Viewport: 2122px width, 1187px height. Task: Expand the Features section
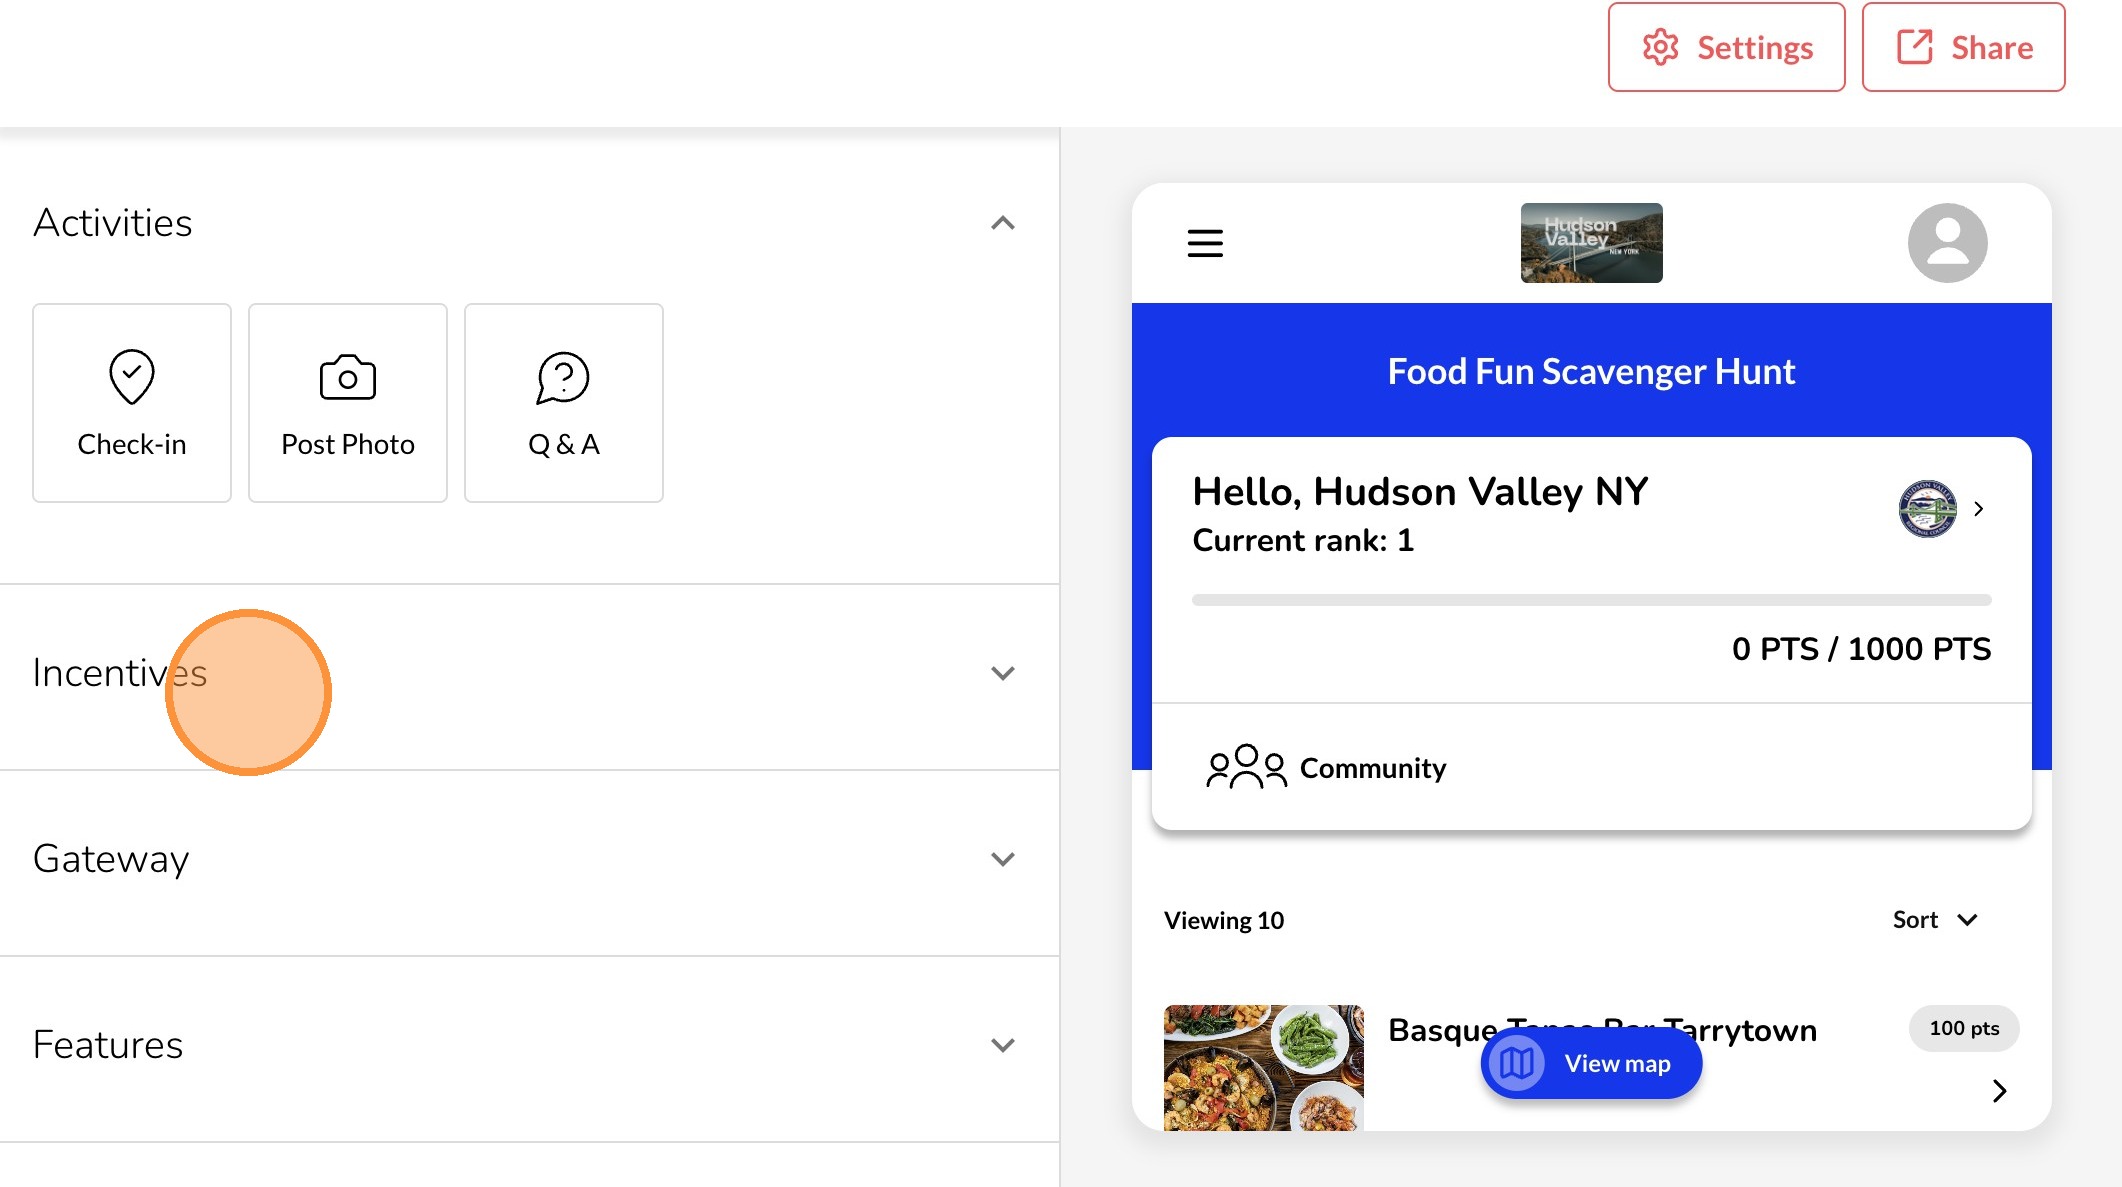[1003, 1045]
